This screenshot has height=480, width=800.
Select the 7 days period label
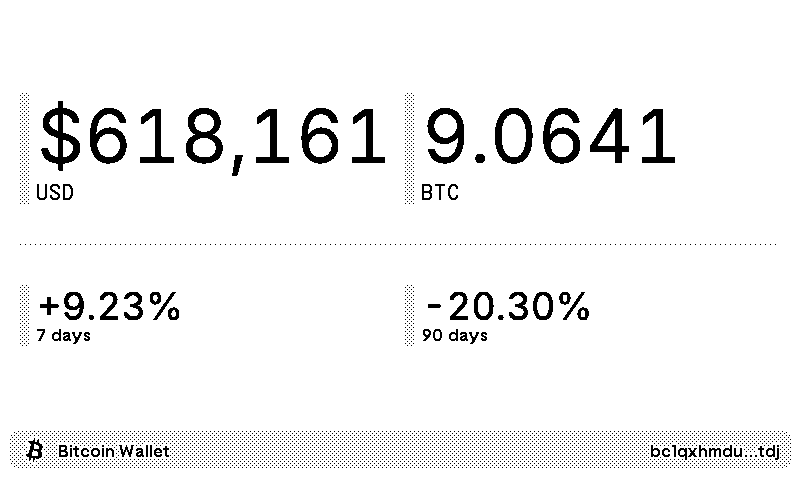point(63,336)
